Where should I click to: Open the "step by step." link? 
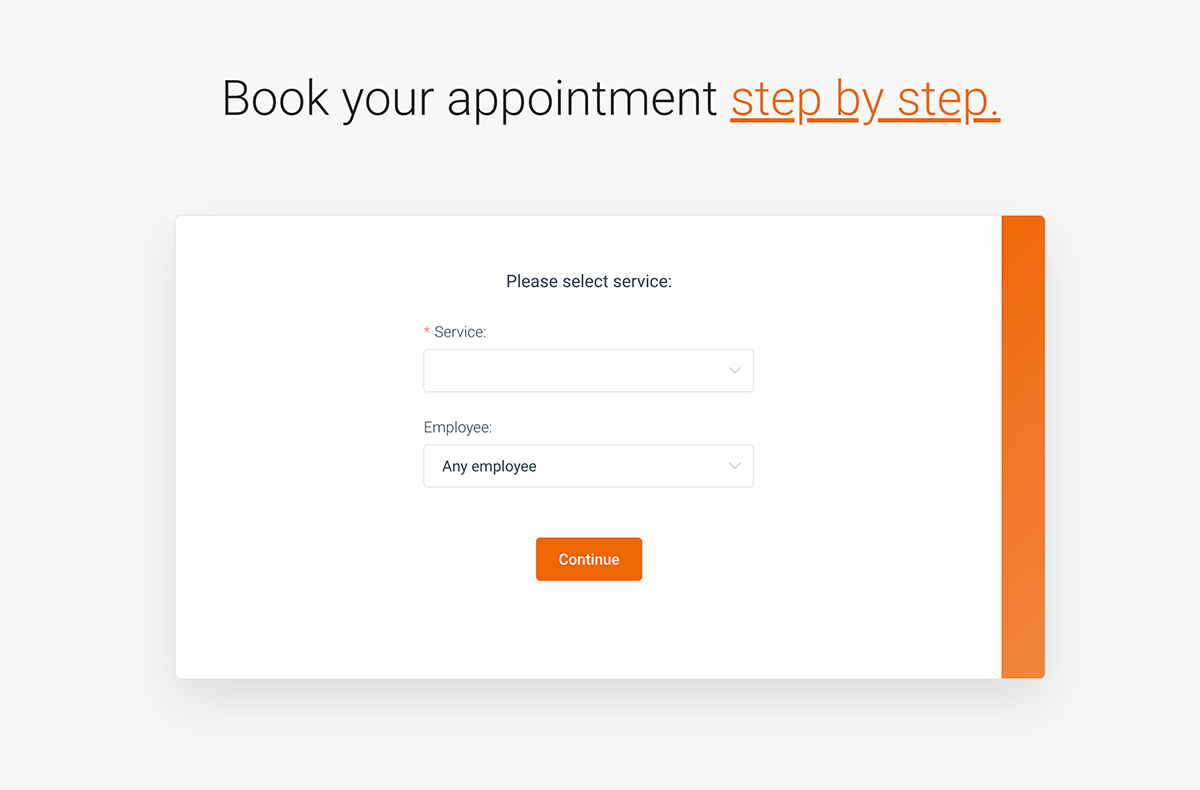[x=865, y=99]
